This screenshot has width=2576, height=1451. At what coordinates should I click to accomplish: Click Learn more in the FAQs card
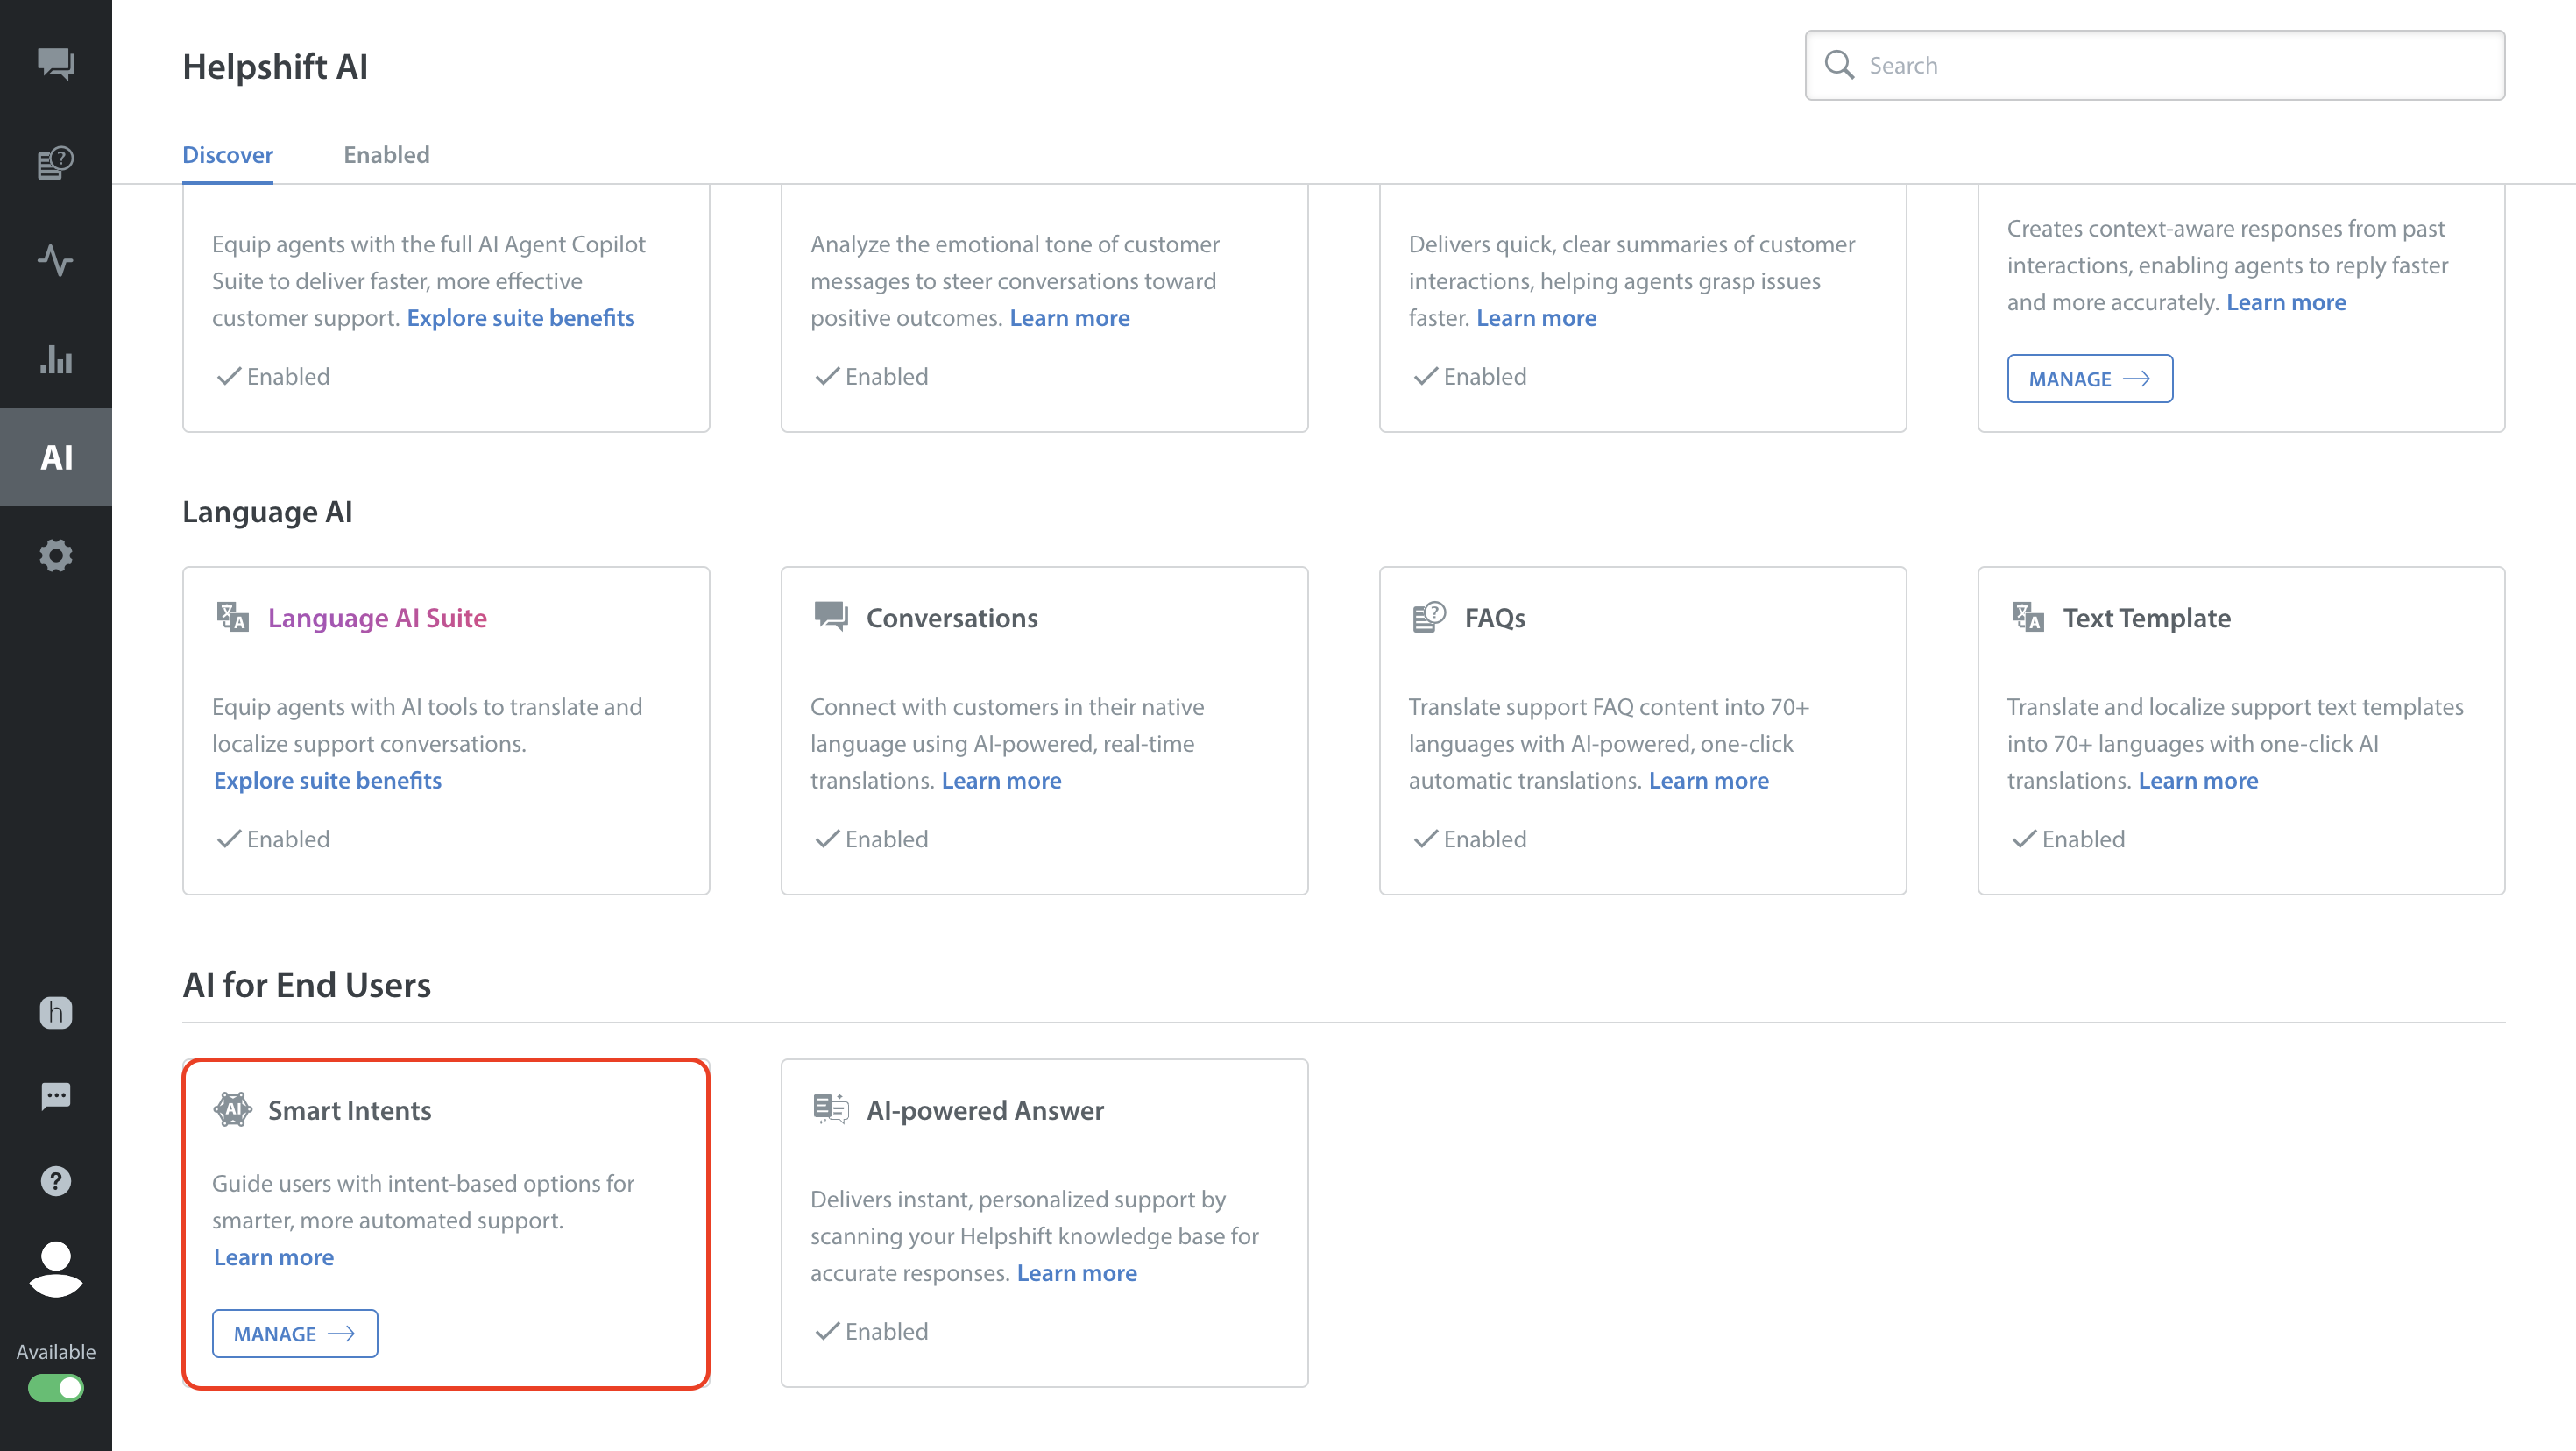(x=1708, y=780)
